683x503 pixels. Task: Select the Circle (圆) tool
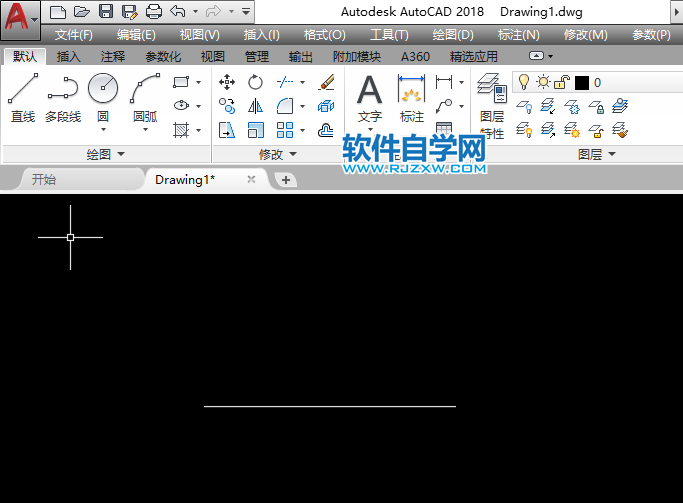click(103, 98)
